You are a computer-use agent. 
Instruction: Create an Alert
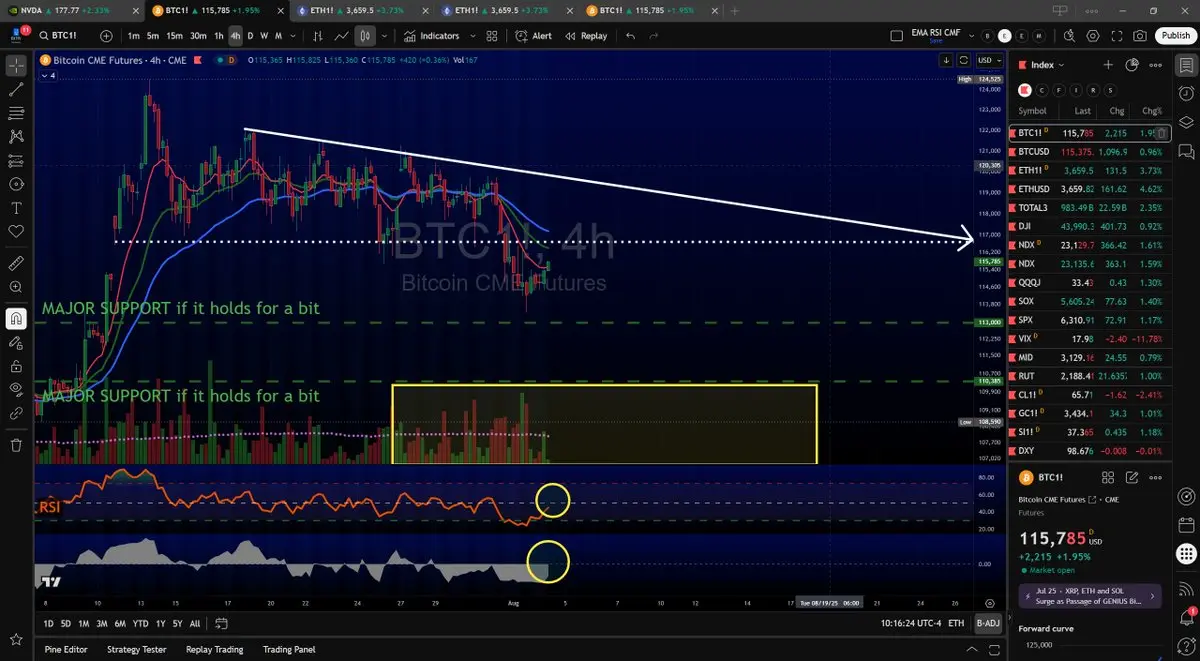click(533, 36)
